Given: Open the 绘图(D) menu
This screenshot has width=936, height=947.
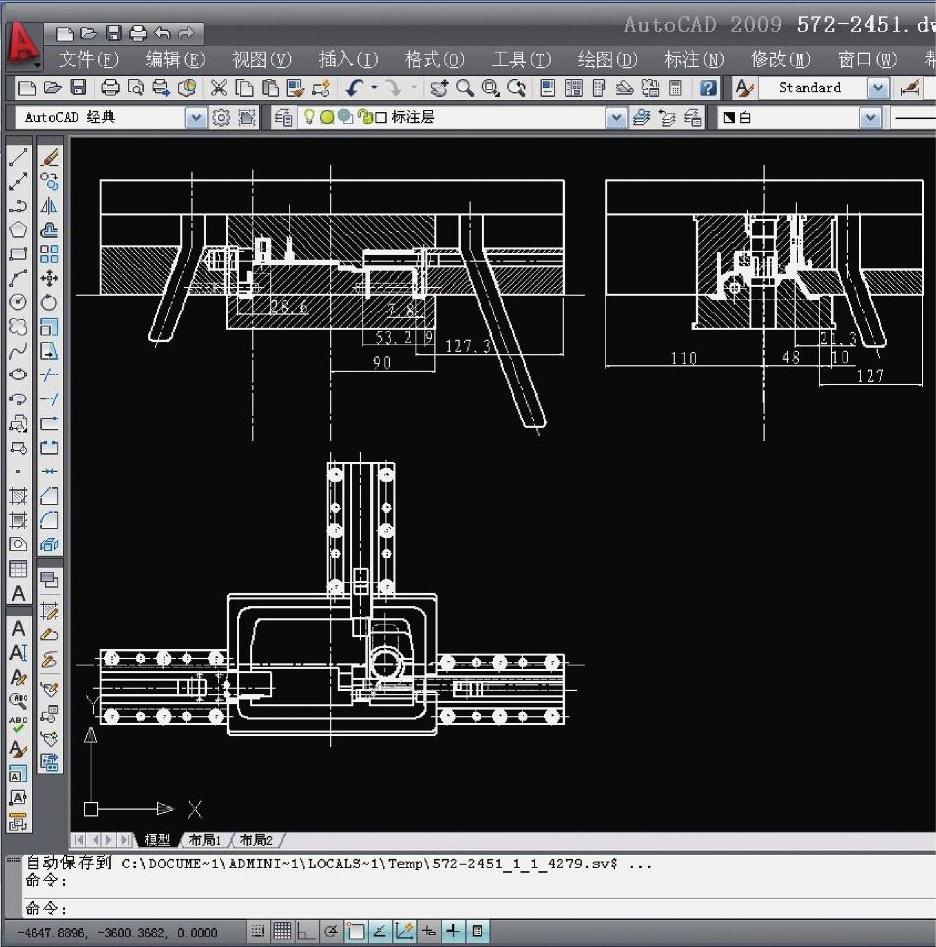Looking at the screenshot, I should (607, 59).
